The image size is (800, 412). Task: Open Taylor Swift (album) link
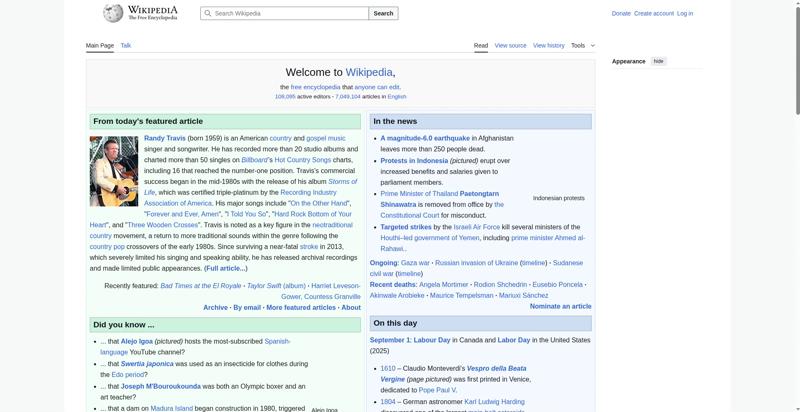pos(276,286)
